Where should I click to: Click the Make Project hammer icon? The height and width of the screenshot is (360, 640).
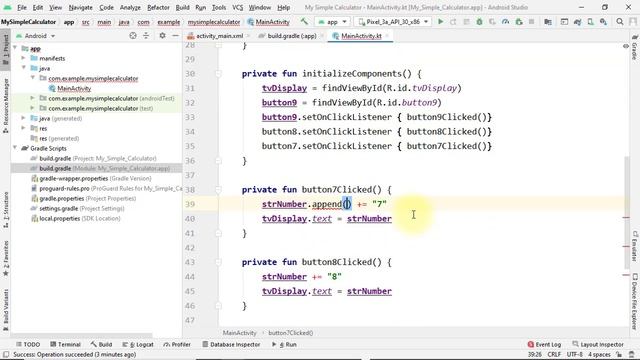(x=304, y=22)
